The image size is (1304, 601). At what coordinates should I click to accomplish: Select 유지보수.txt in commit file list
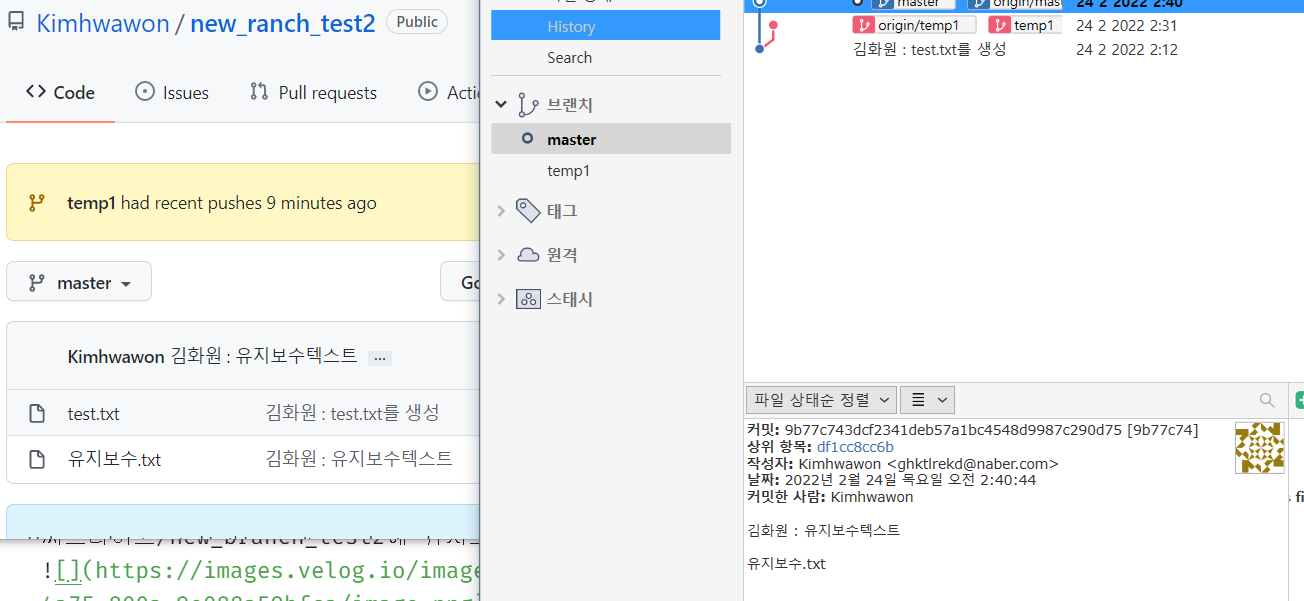point(786,563)
